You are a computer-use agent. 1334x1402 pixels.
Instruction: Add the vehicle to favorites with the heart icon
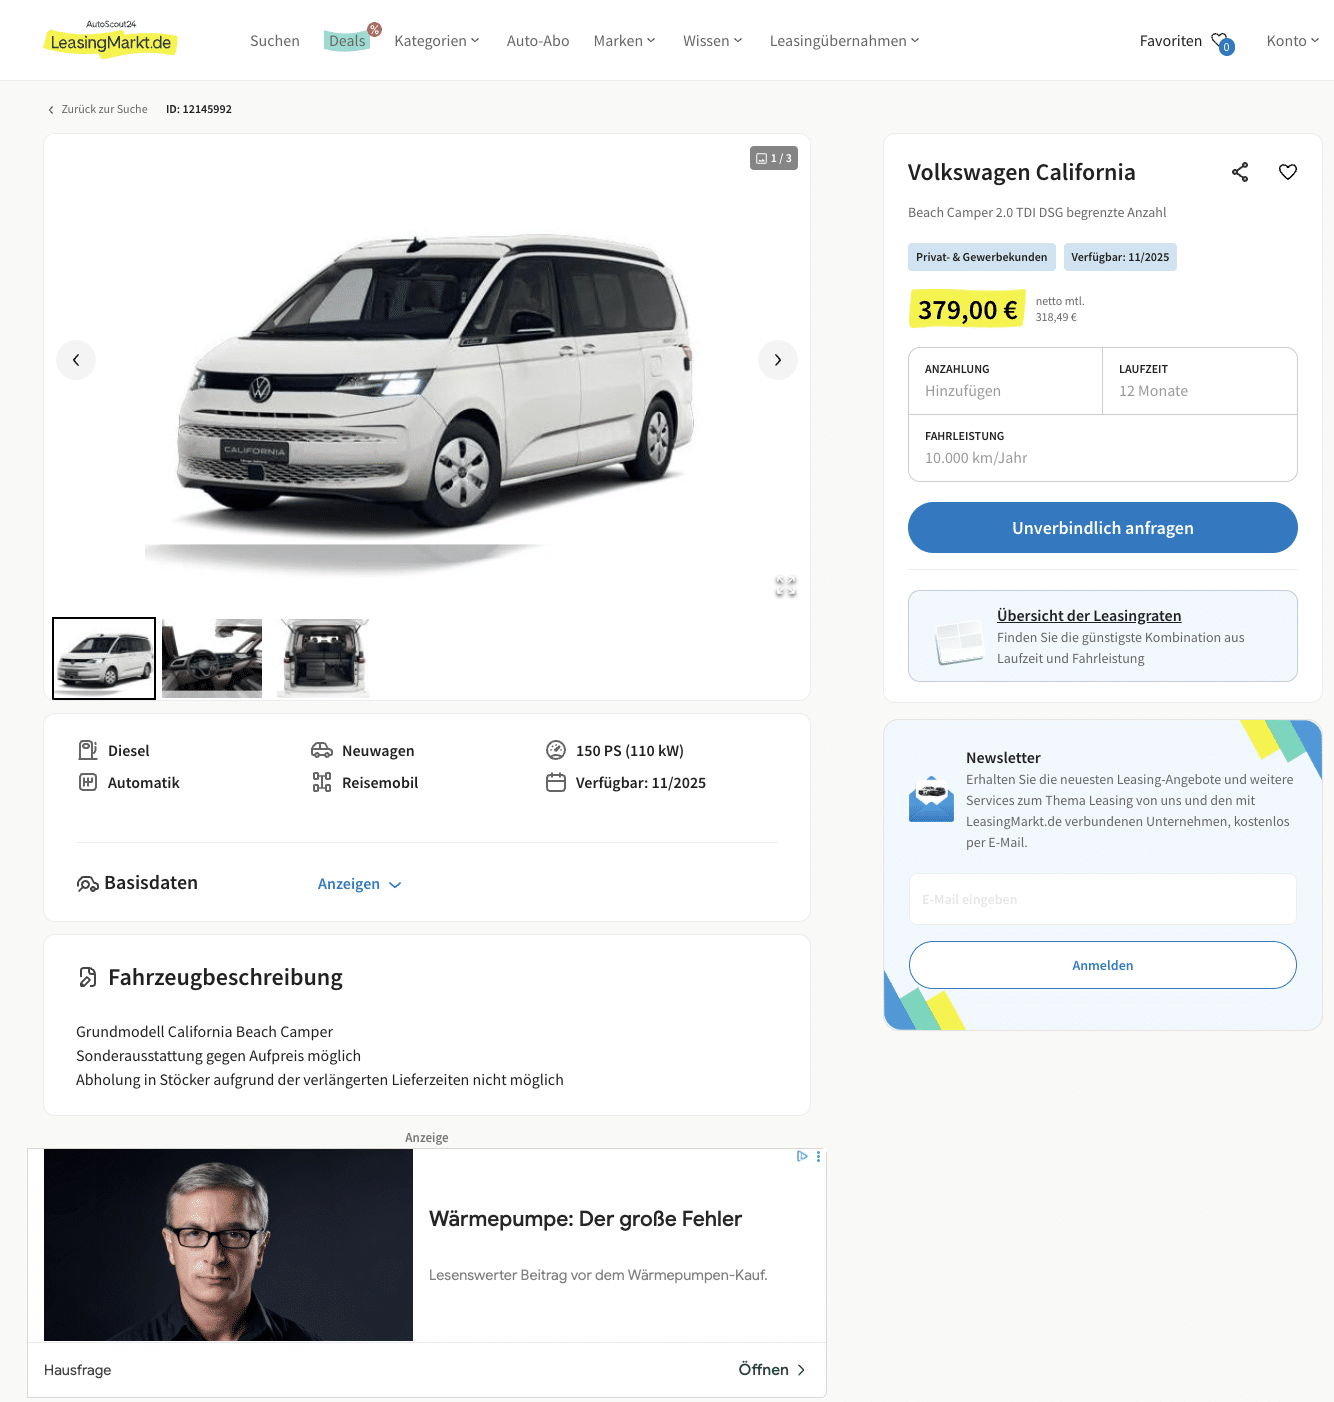coord(1288,172)
